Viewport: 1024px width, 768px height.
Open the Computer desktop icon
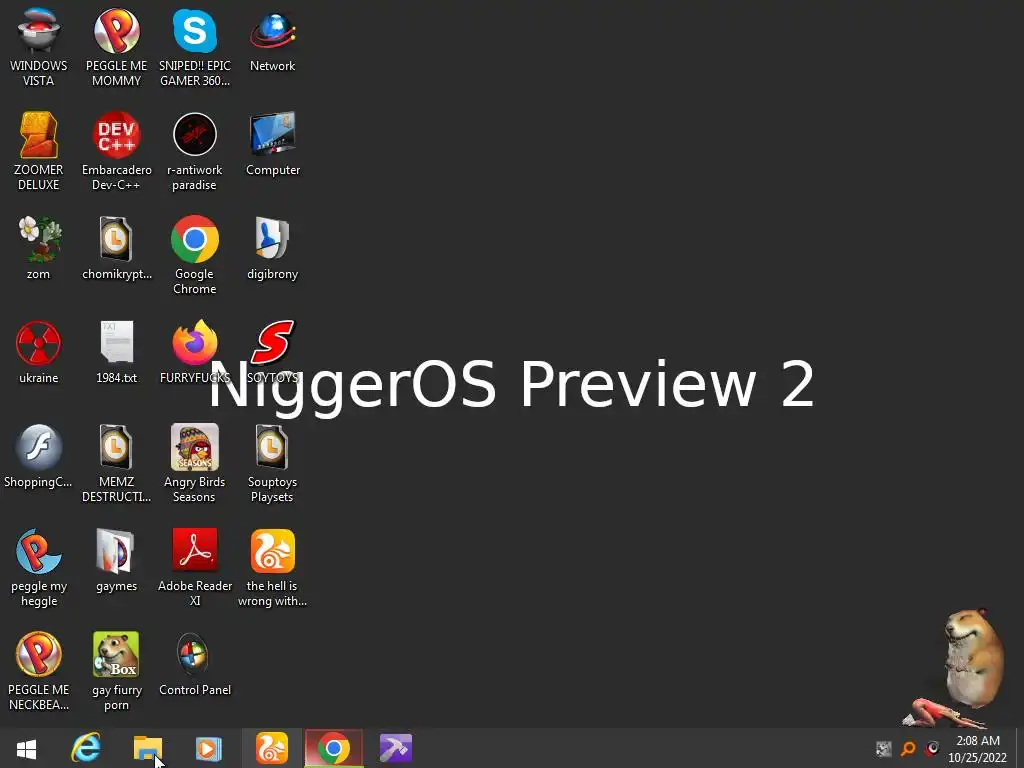[272, 144]
